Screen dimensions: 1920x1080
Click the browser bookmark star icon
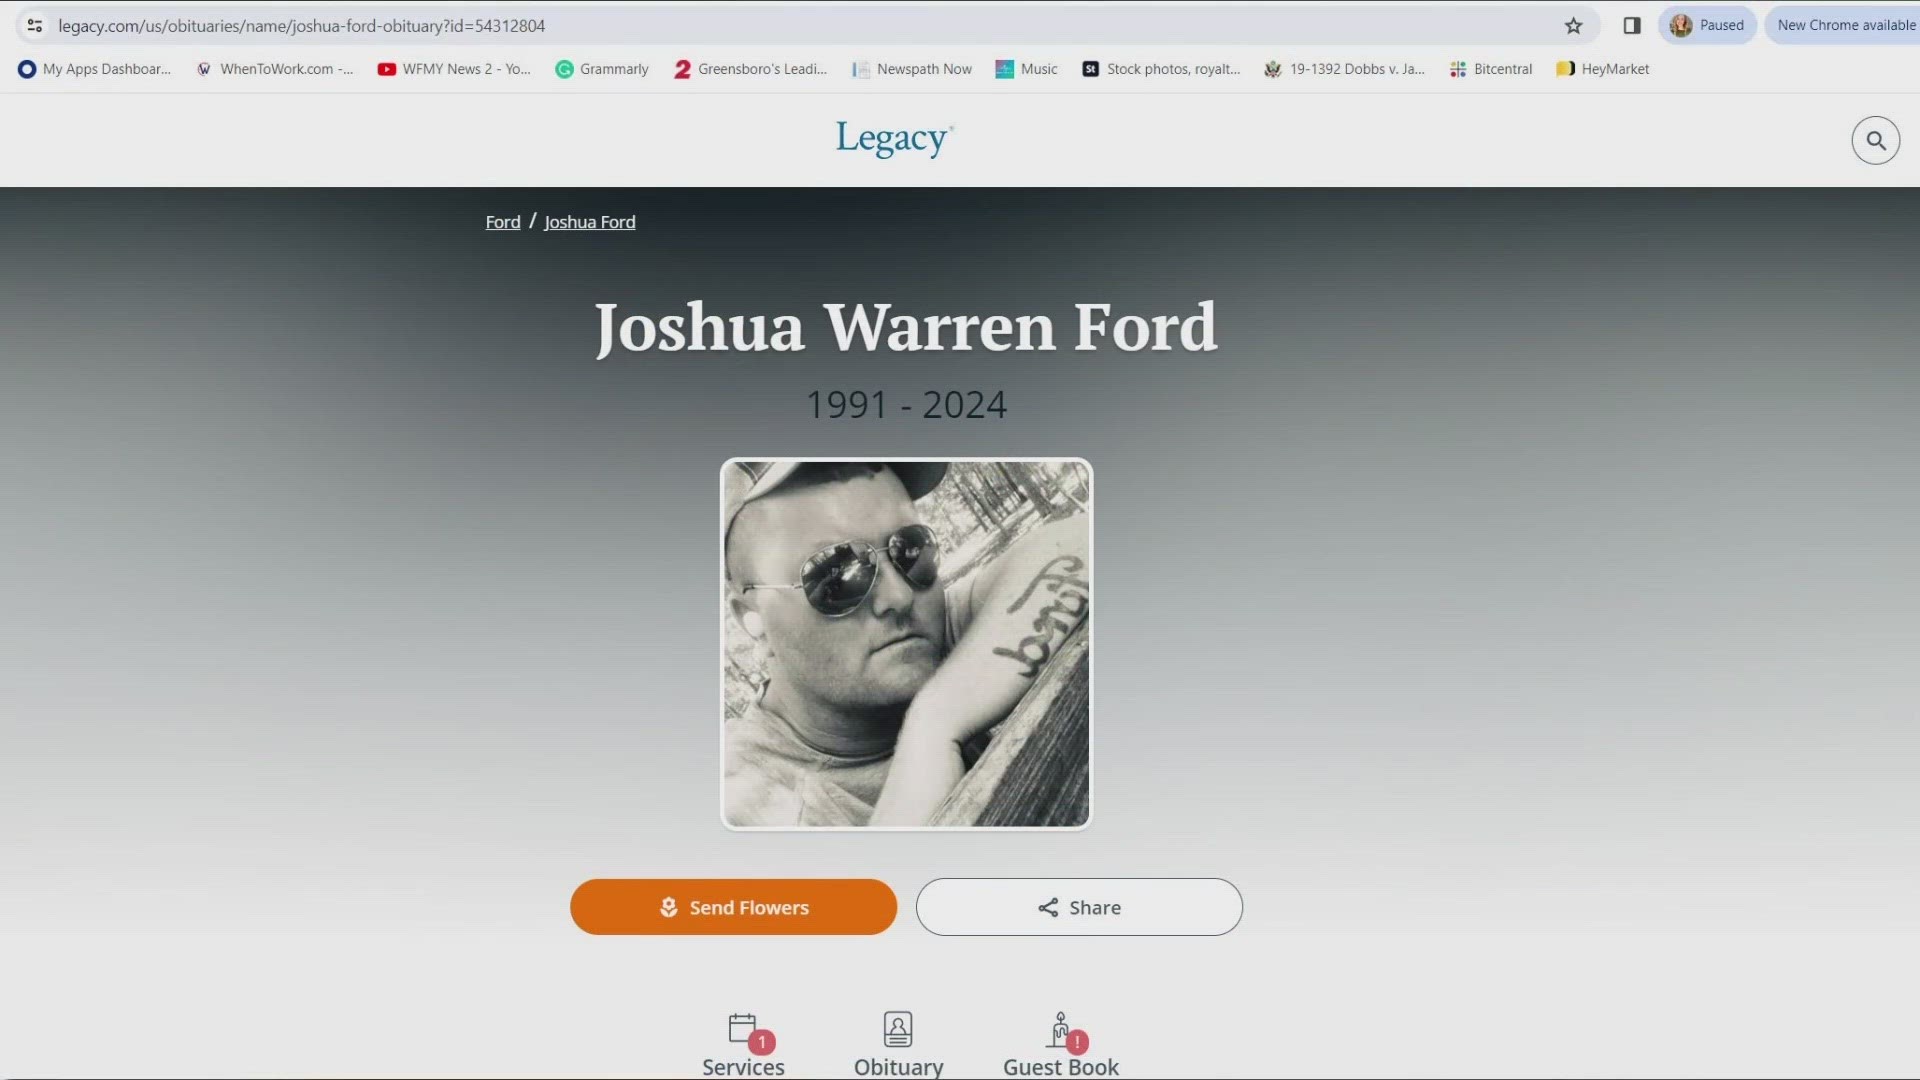pyautogui.click(x=1573, y=25)
